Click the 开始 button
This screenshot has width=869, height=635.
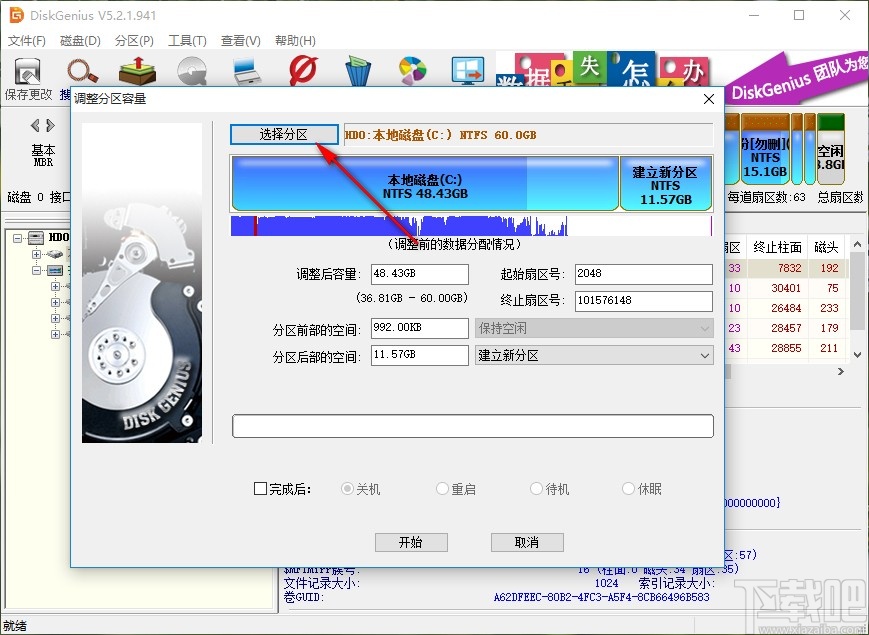tap(411, 542)
